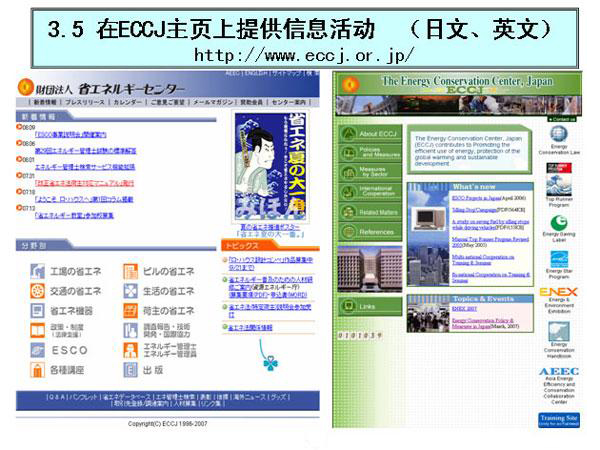Open メールマガジン in the top navigation

pyautogui.click(x=213, y=102)
